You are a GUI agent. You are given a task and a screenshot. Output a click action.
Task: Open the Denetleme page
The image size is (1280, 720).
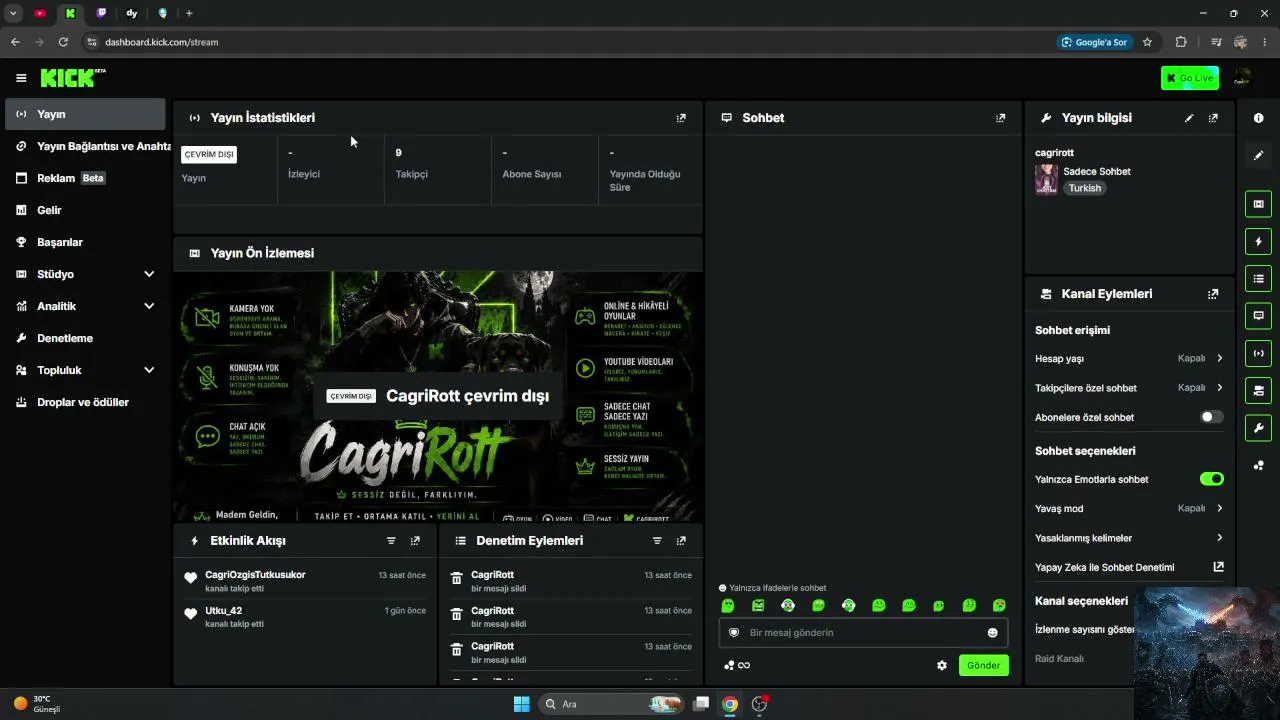pyautogui.click(x=85, y=338)
